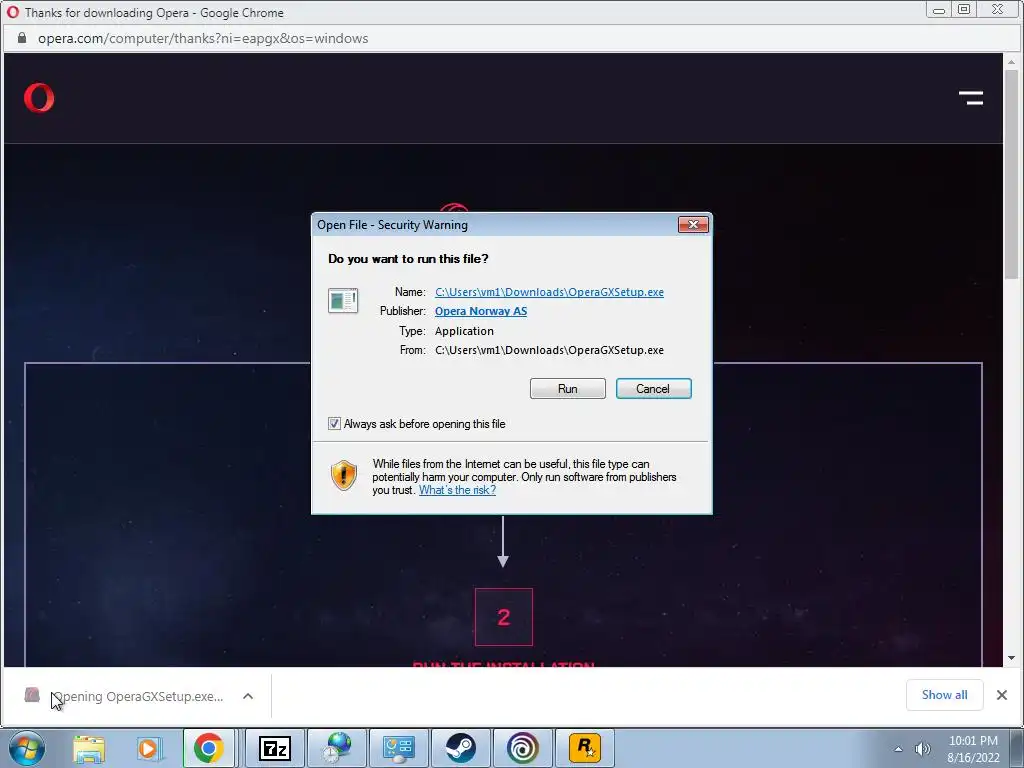
Task: Click the Opera favicon in the Chrome title bar
Action: point(12,12)
